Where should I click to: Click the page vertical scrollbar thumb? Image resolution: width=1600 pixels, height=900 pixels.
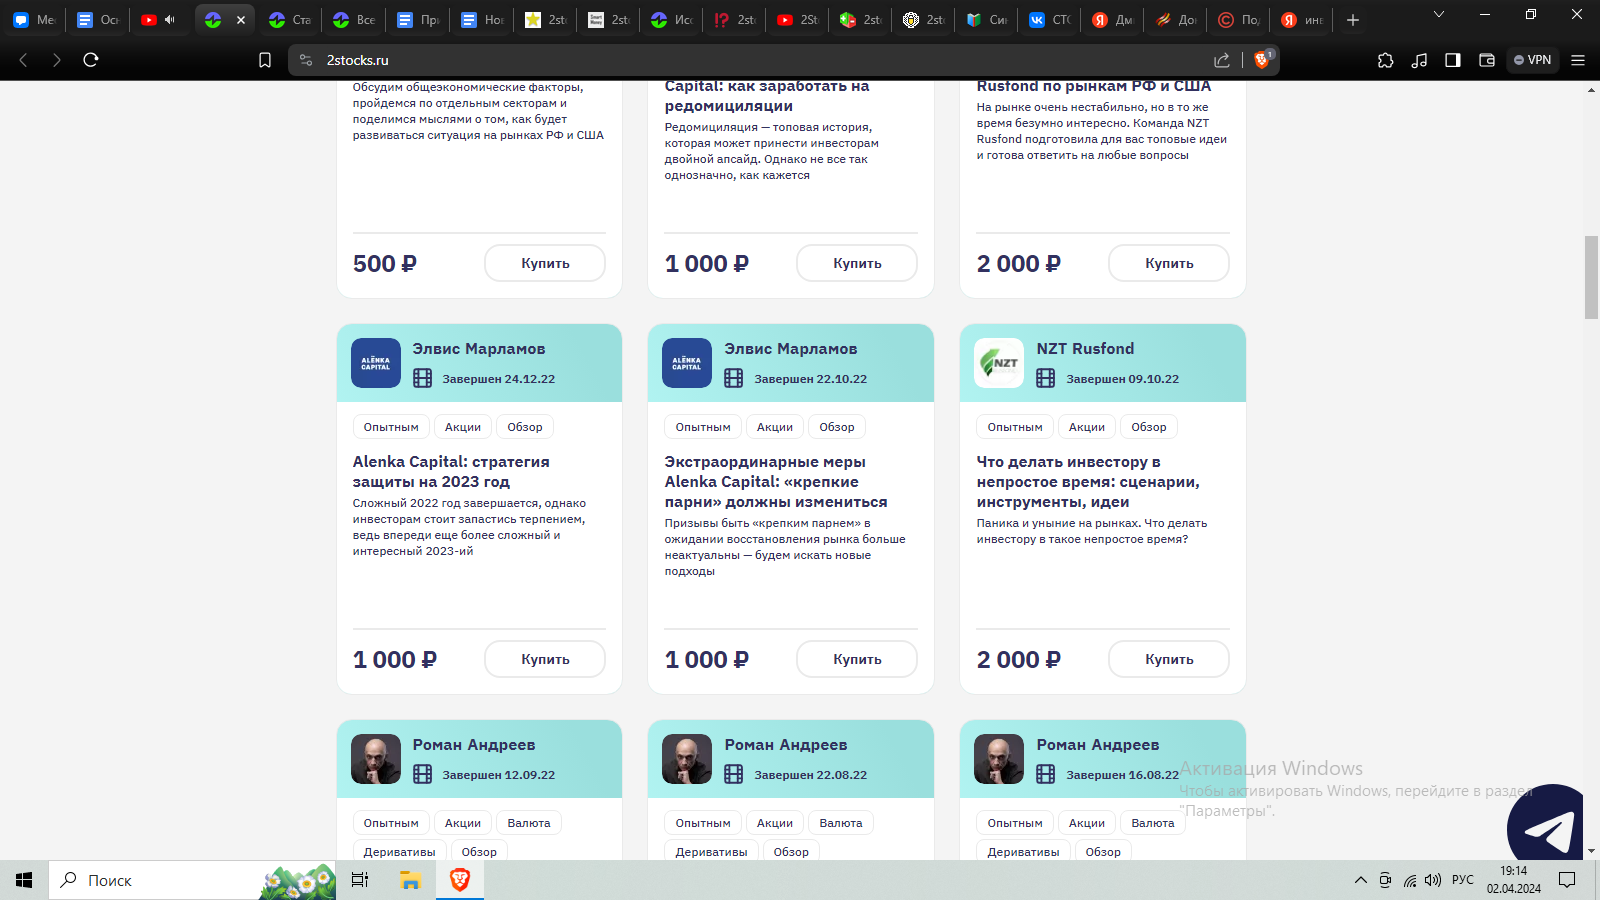coord(1591,277)
